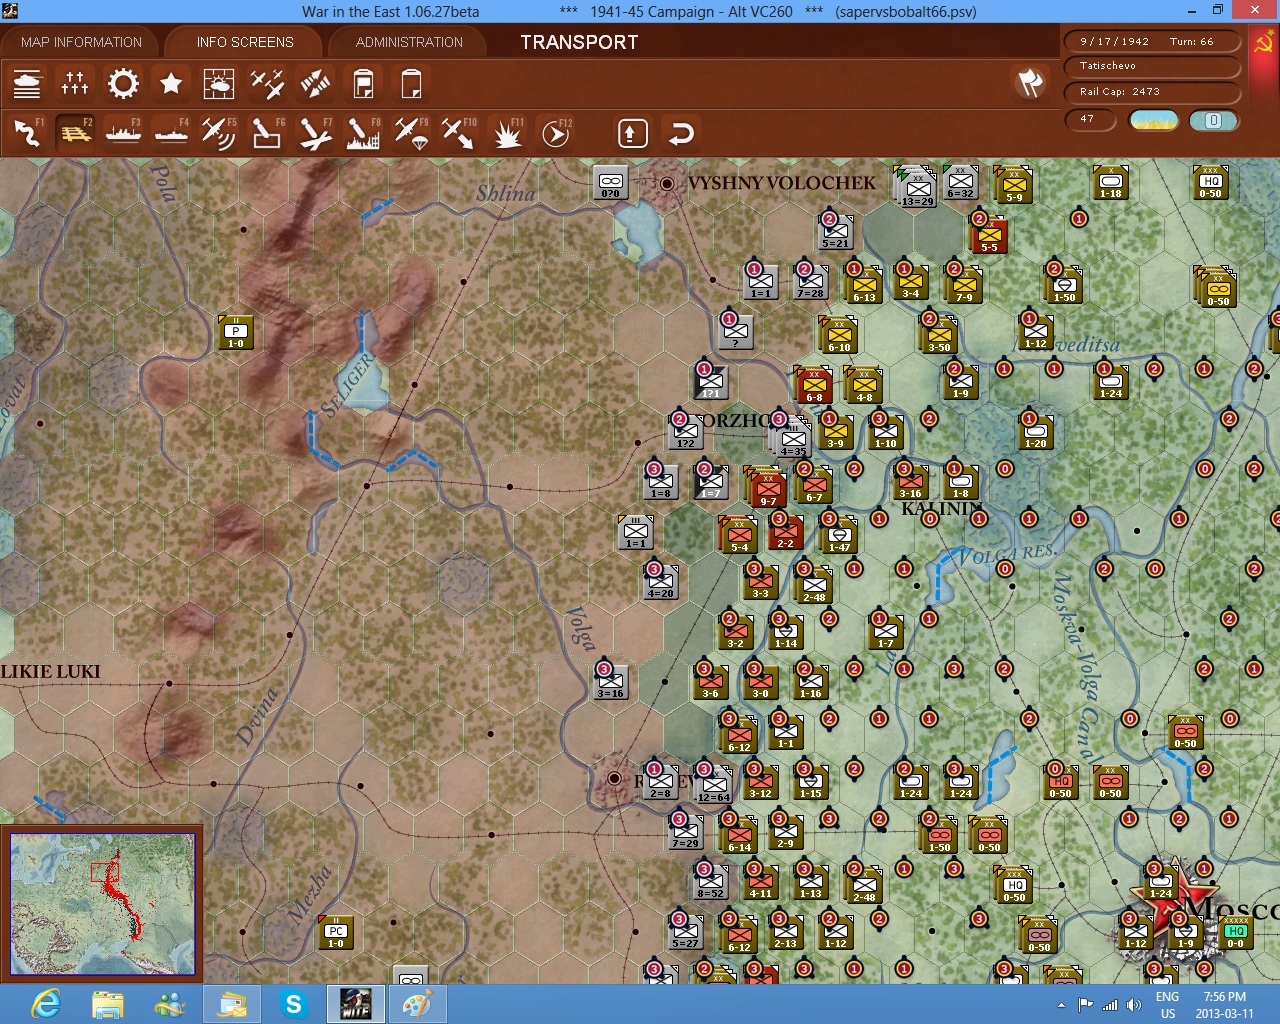Click the Tatischevo location field

coord(1154,66)
